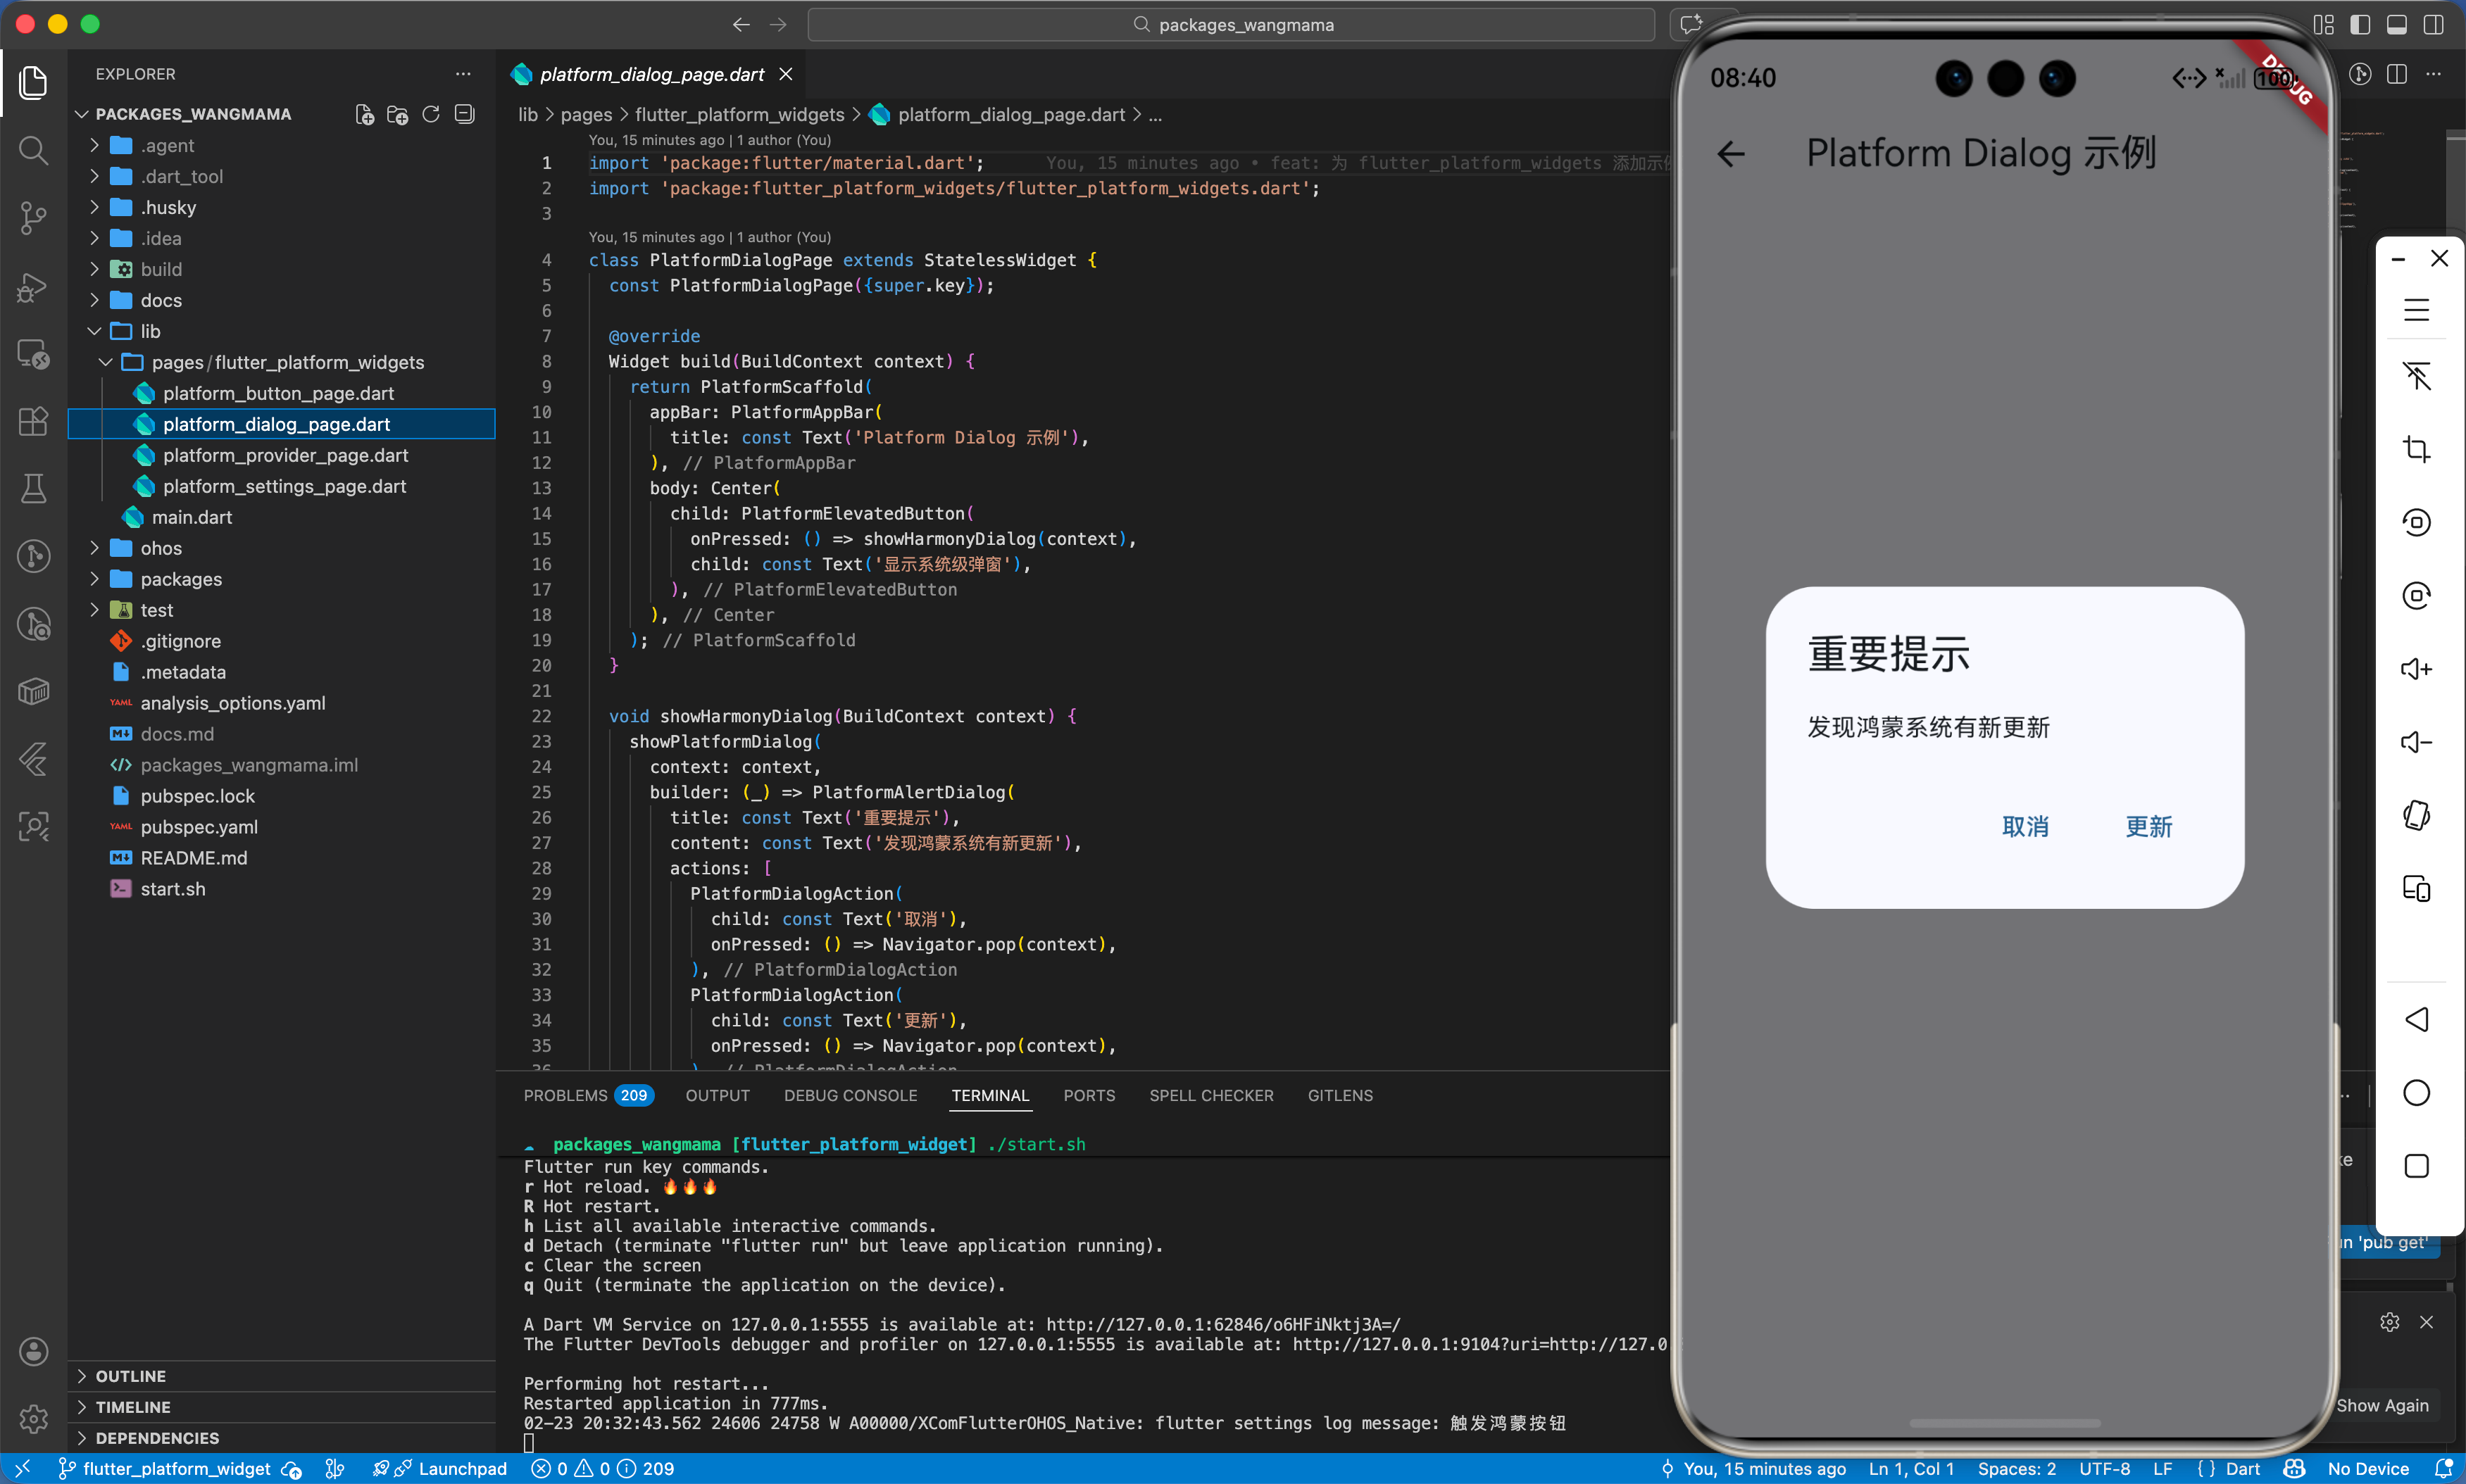Refresh the explorer file tree
Image resolution: width=2466 pixels, height=1484 pixels.
431,114
